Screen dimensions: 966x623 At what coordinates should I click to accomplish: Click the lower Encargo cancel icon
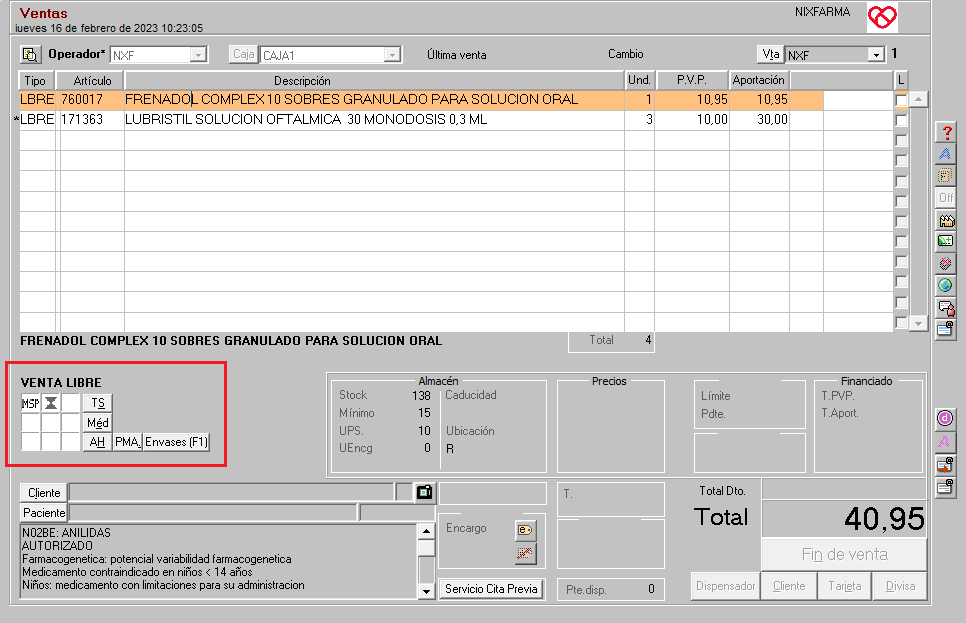point(525,553)
